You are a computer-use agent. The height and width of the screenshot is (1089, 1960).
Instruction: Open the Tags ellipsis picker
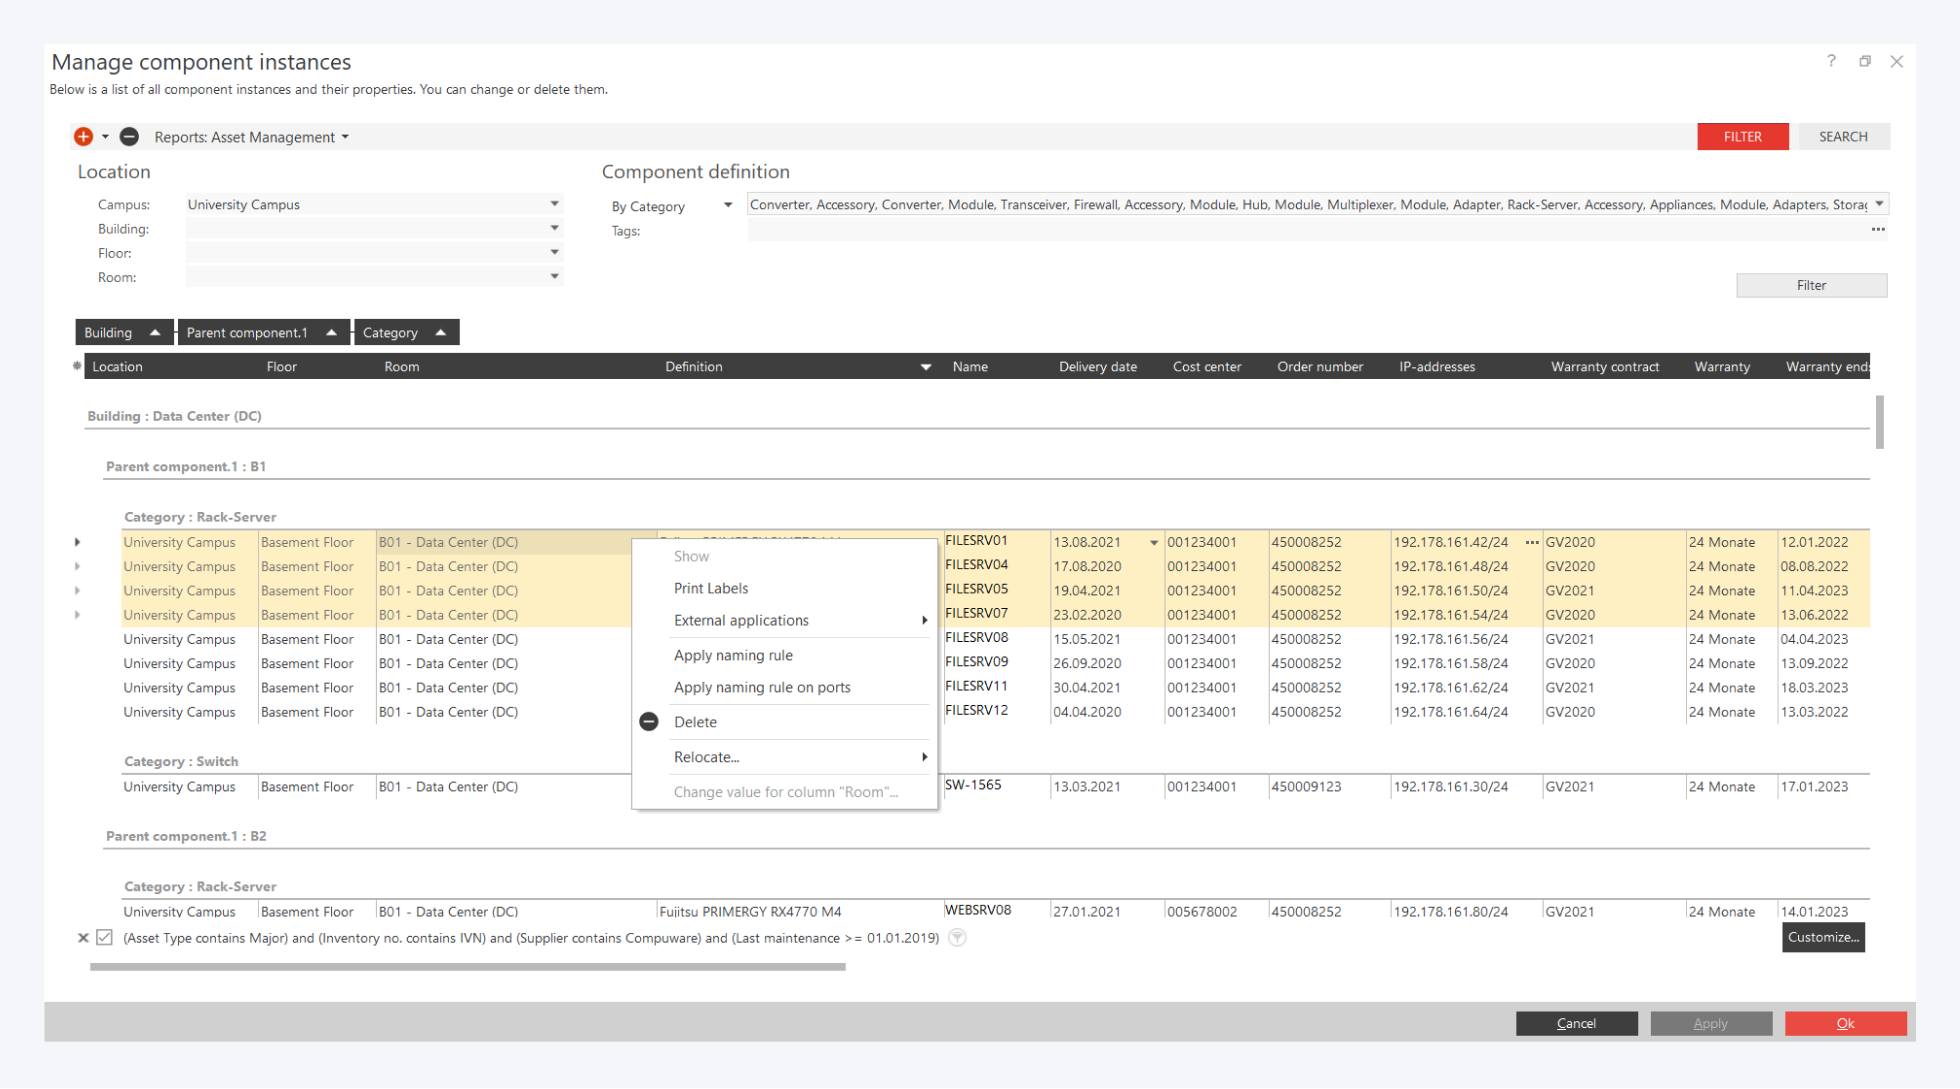1878,230
